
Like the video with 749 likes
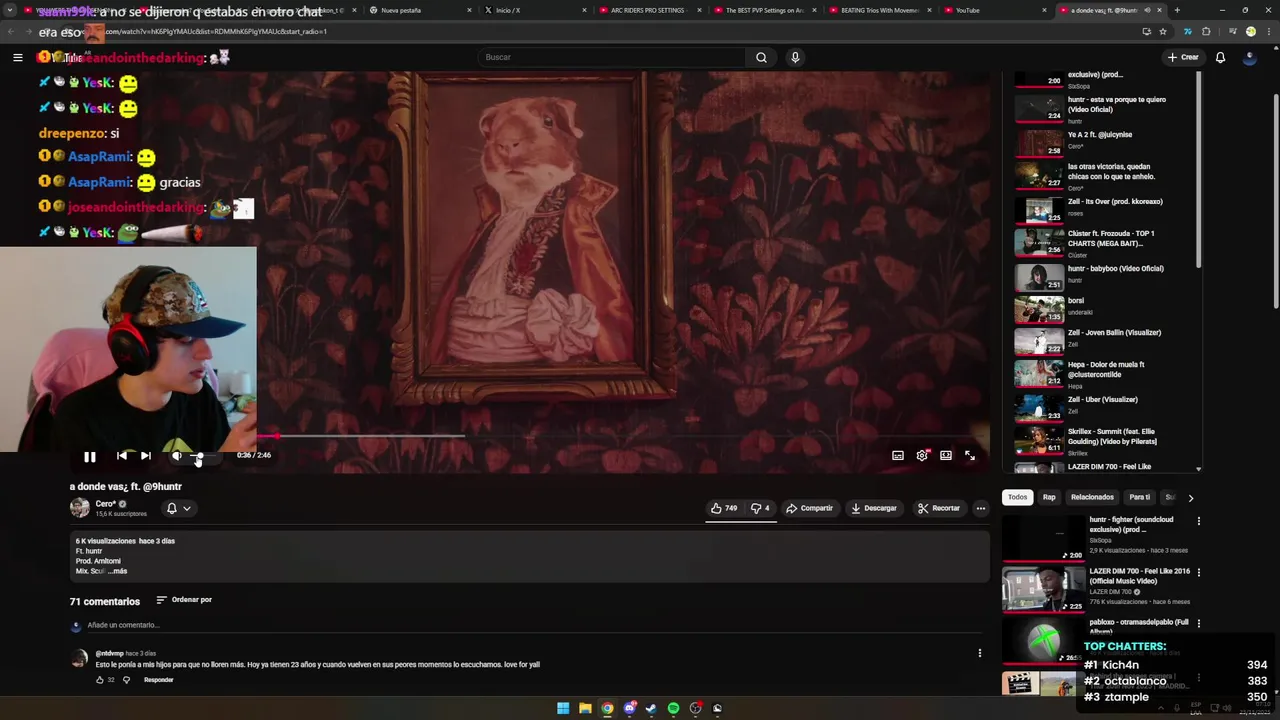tap(724, 508)
